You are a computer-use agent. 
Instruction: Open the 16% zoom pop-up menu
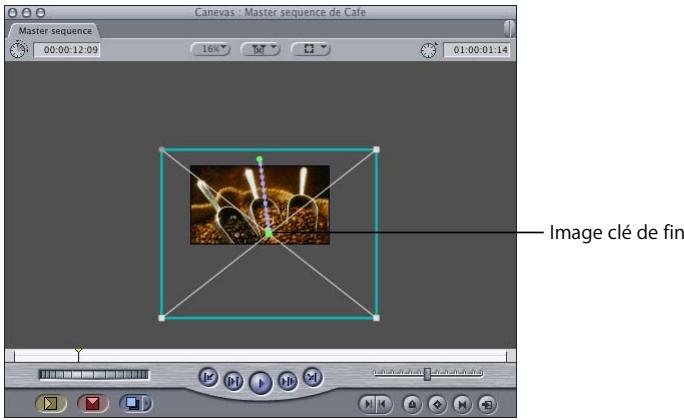click(211, 49)
